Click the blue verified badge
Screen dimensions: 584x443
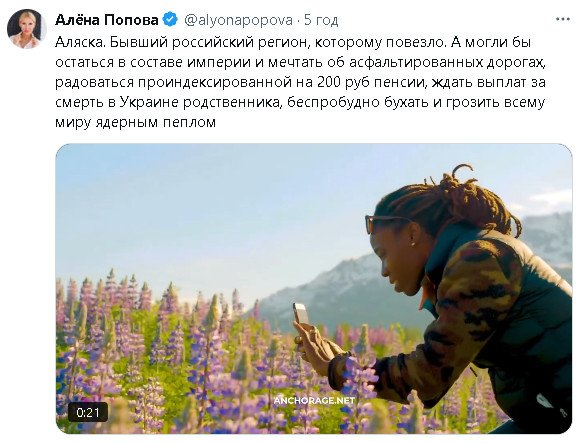(171, 20)
